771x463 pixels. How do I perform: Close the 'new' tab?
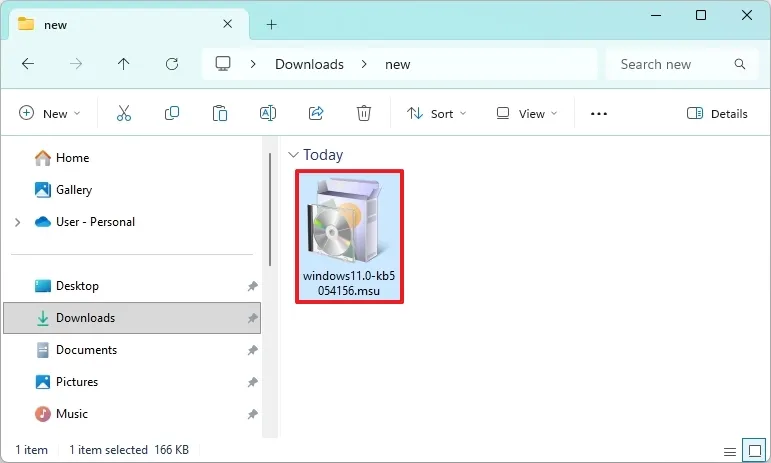tap(227, 24)
